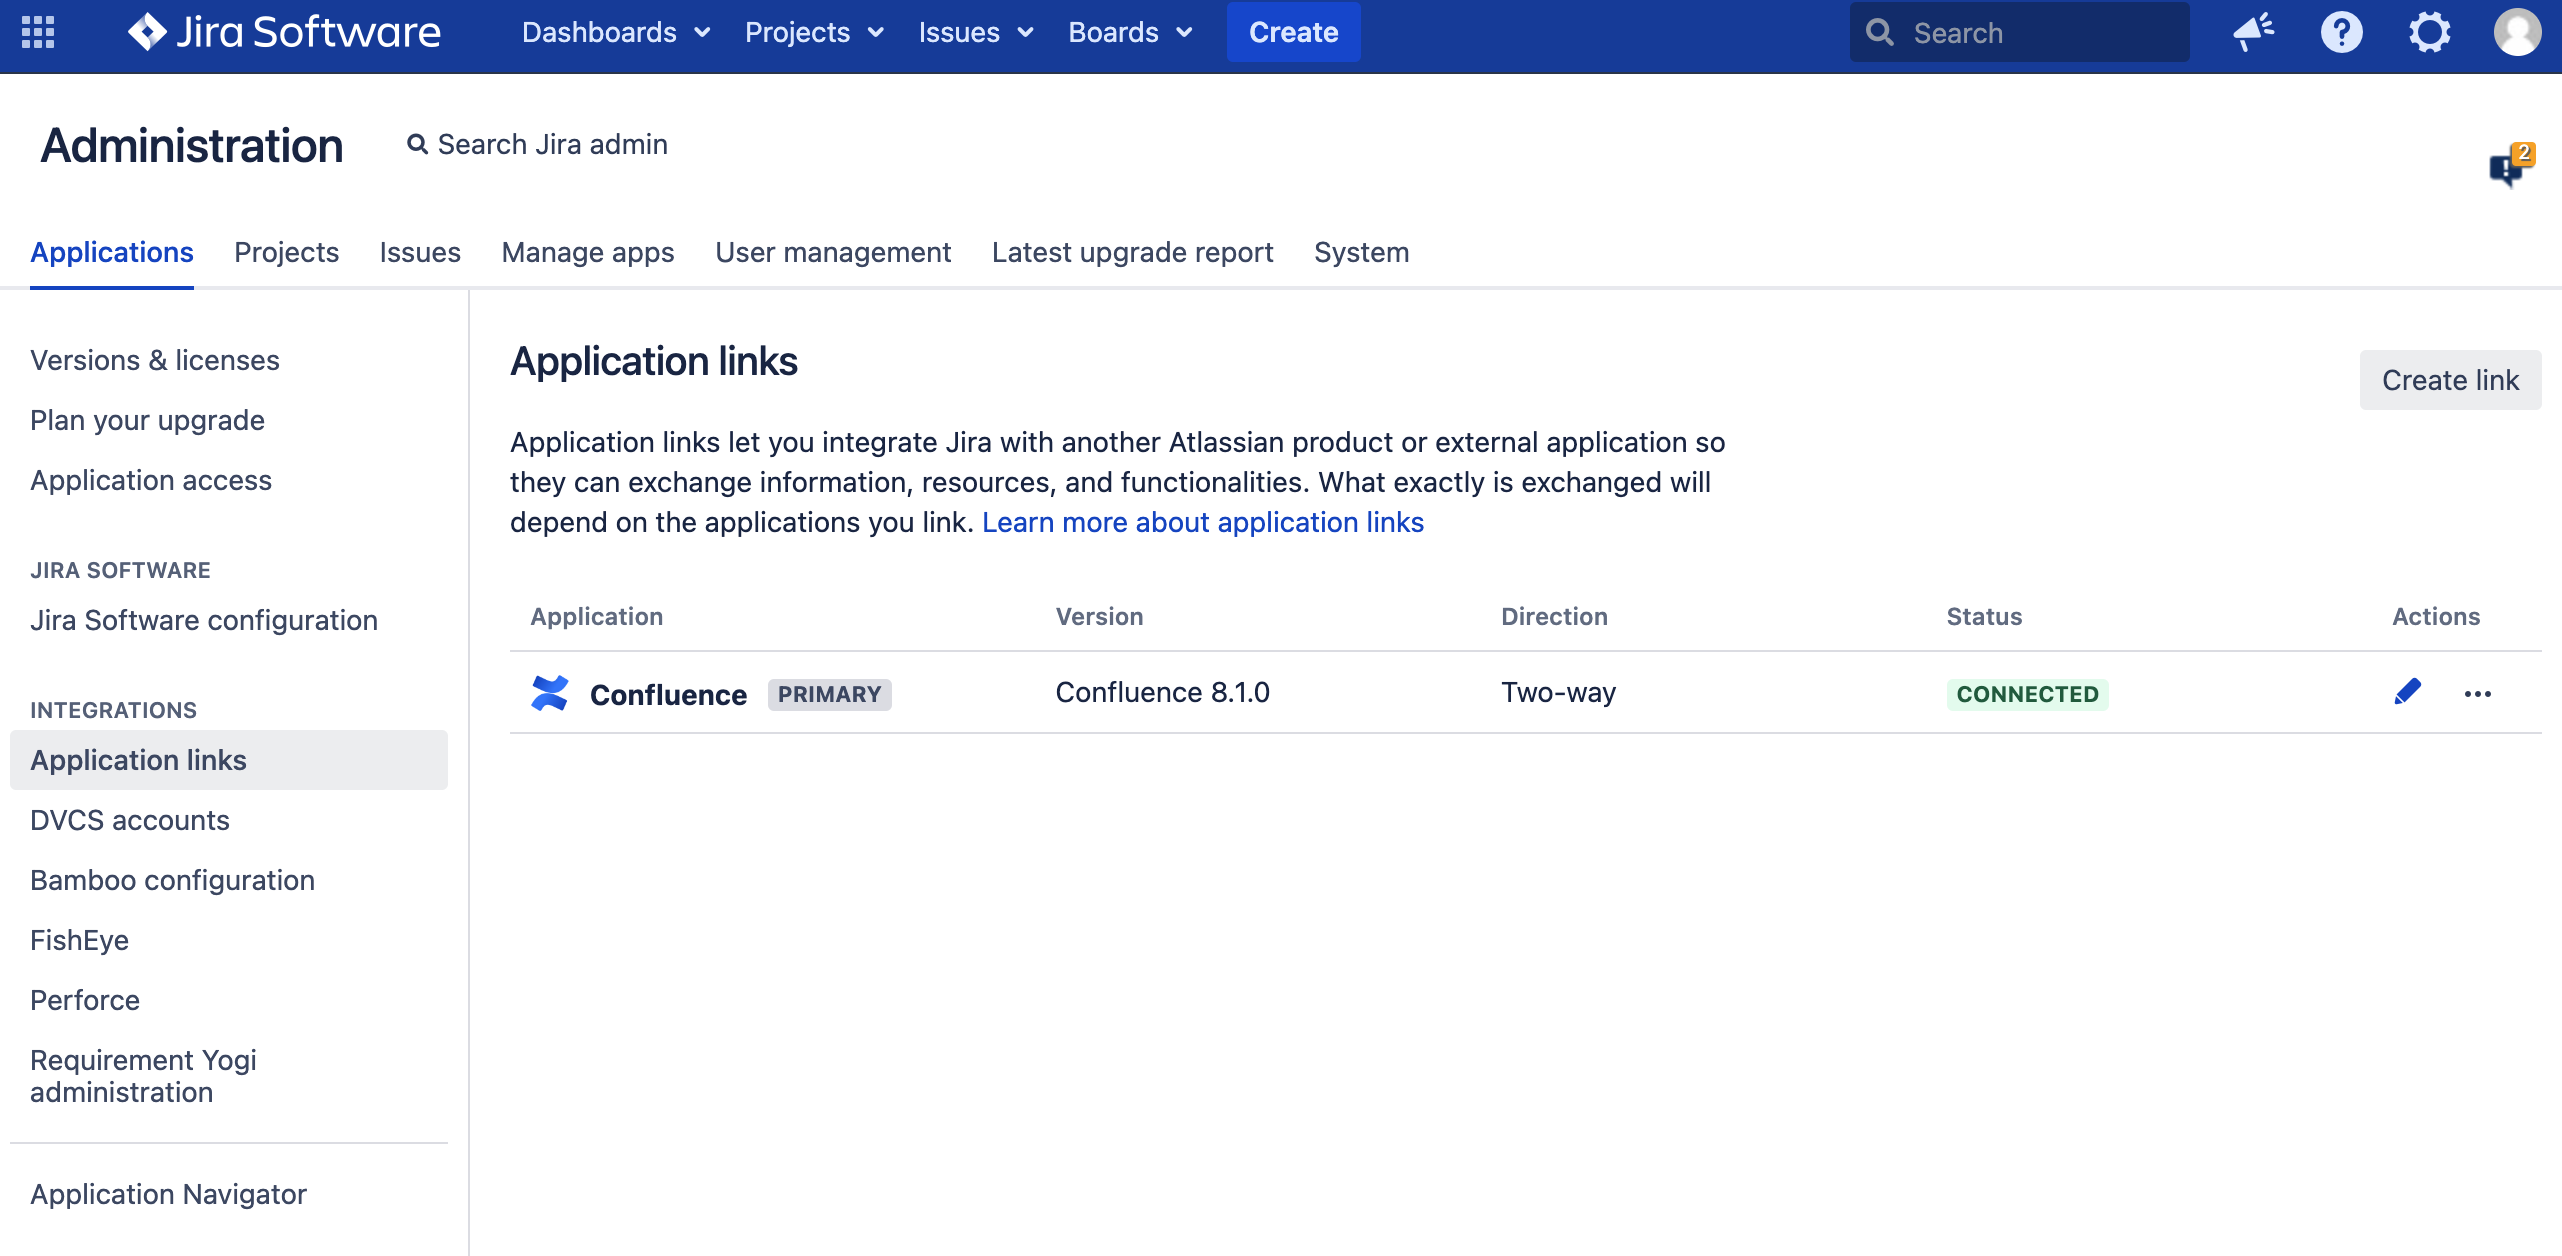
Task: Open the app switcher grid icon
Action: tap(38, 32)
